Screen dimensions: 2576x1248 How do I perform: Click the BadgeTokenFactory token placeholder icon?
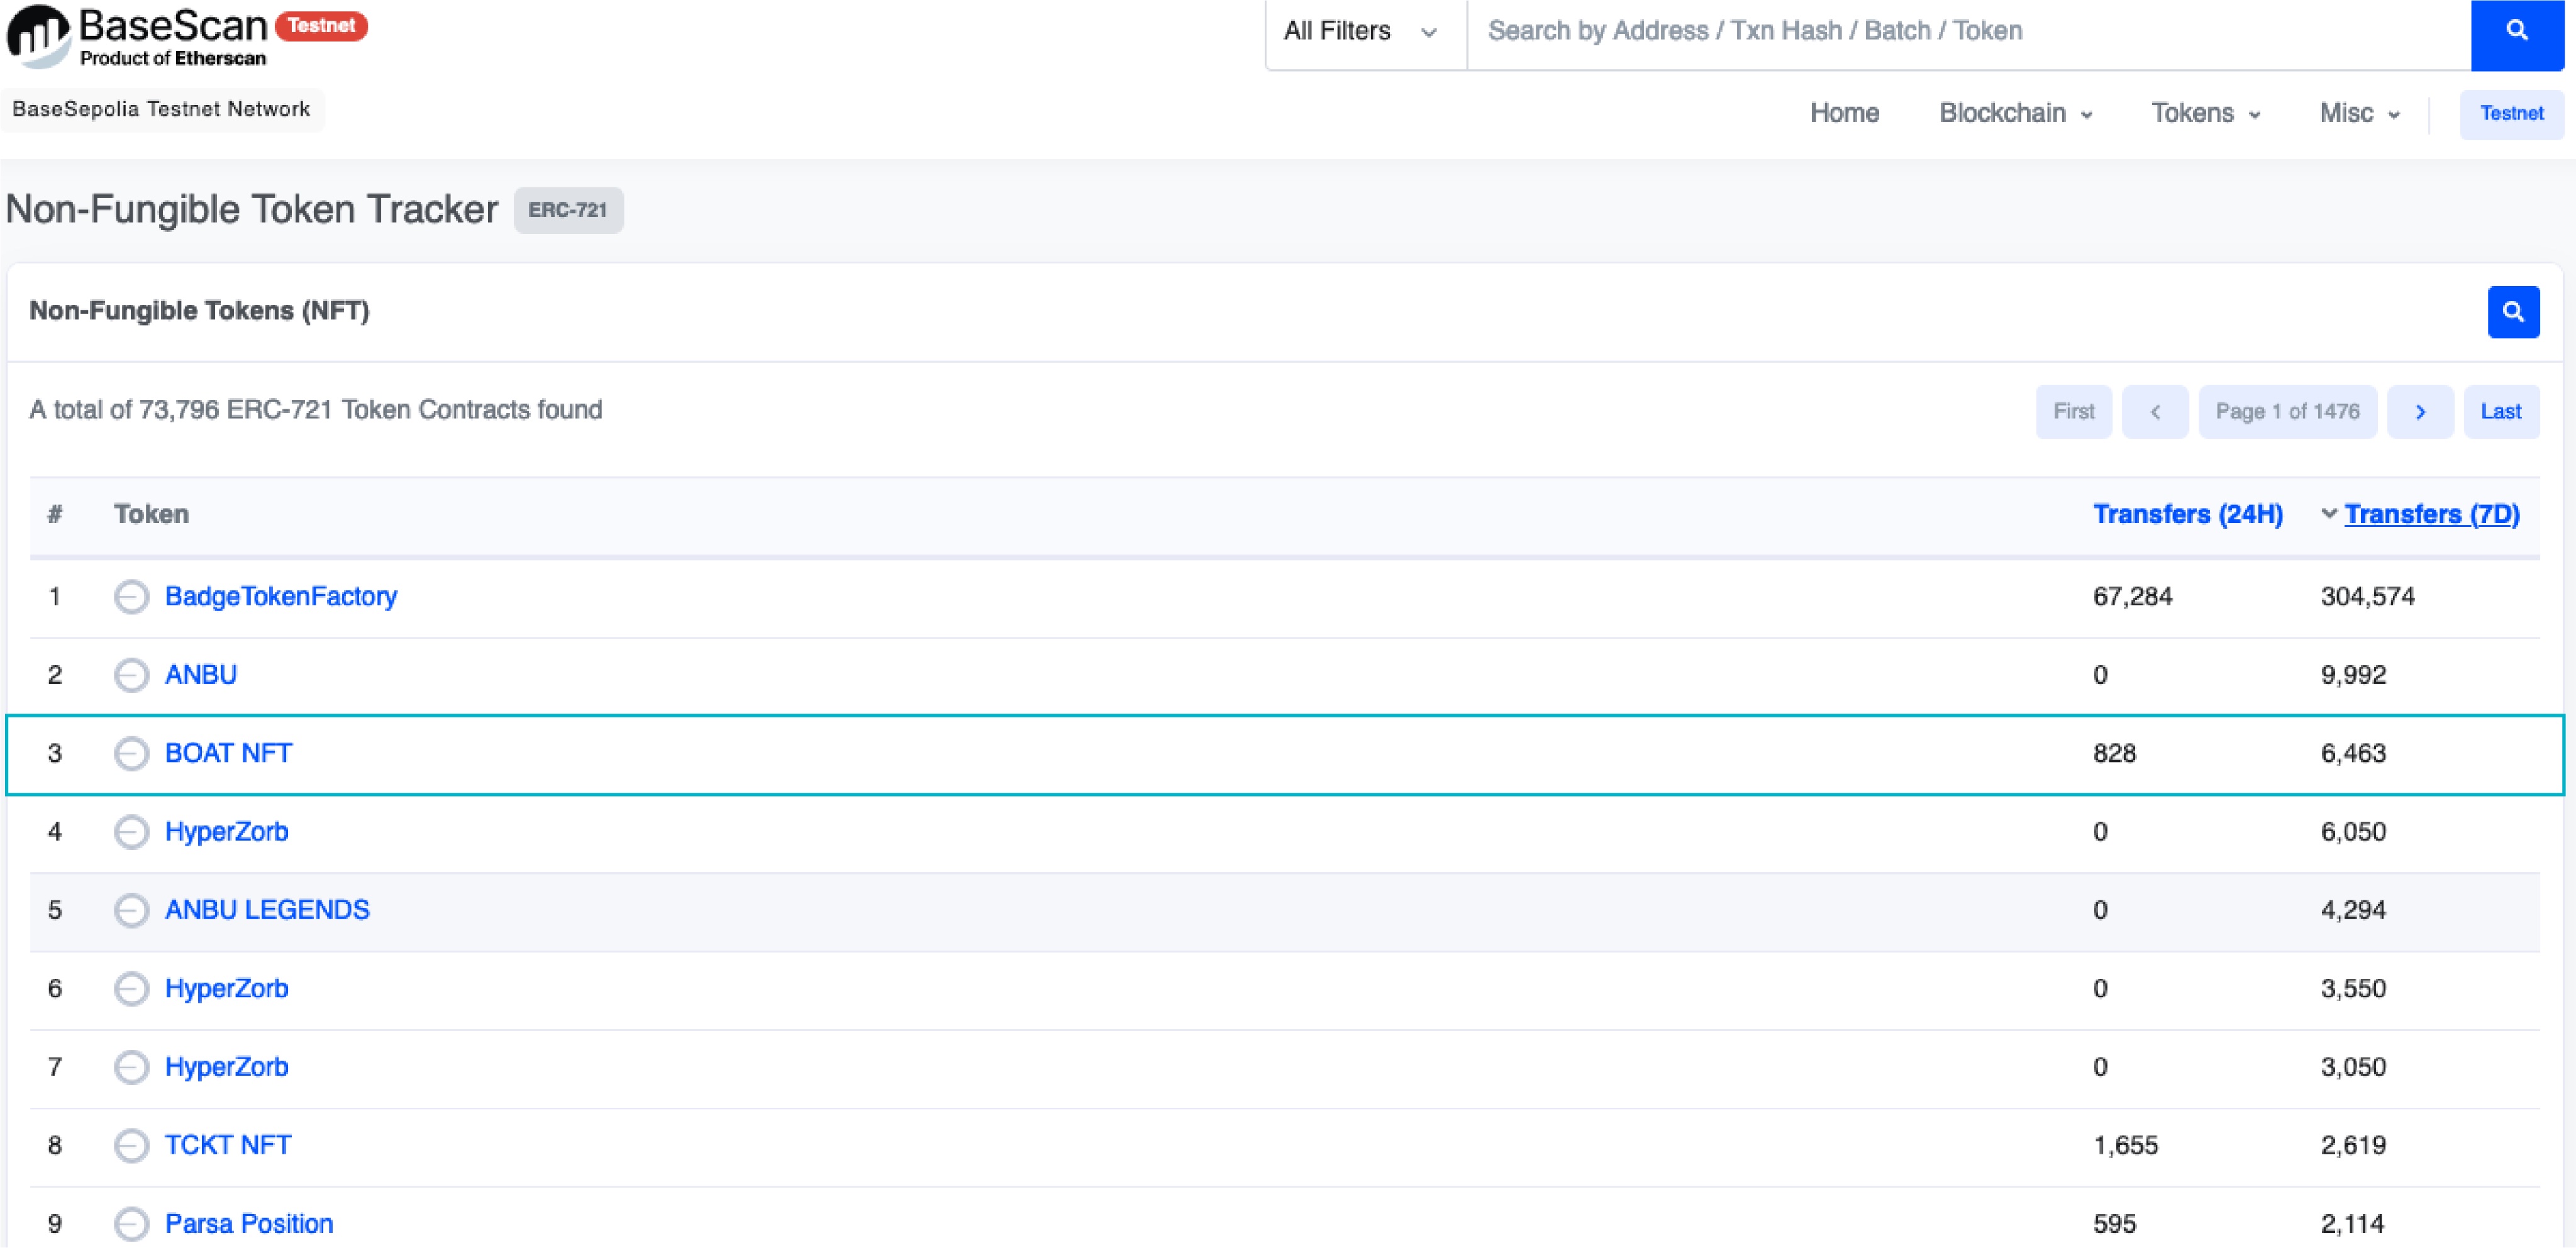[131, 597]
